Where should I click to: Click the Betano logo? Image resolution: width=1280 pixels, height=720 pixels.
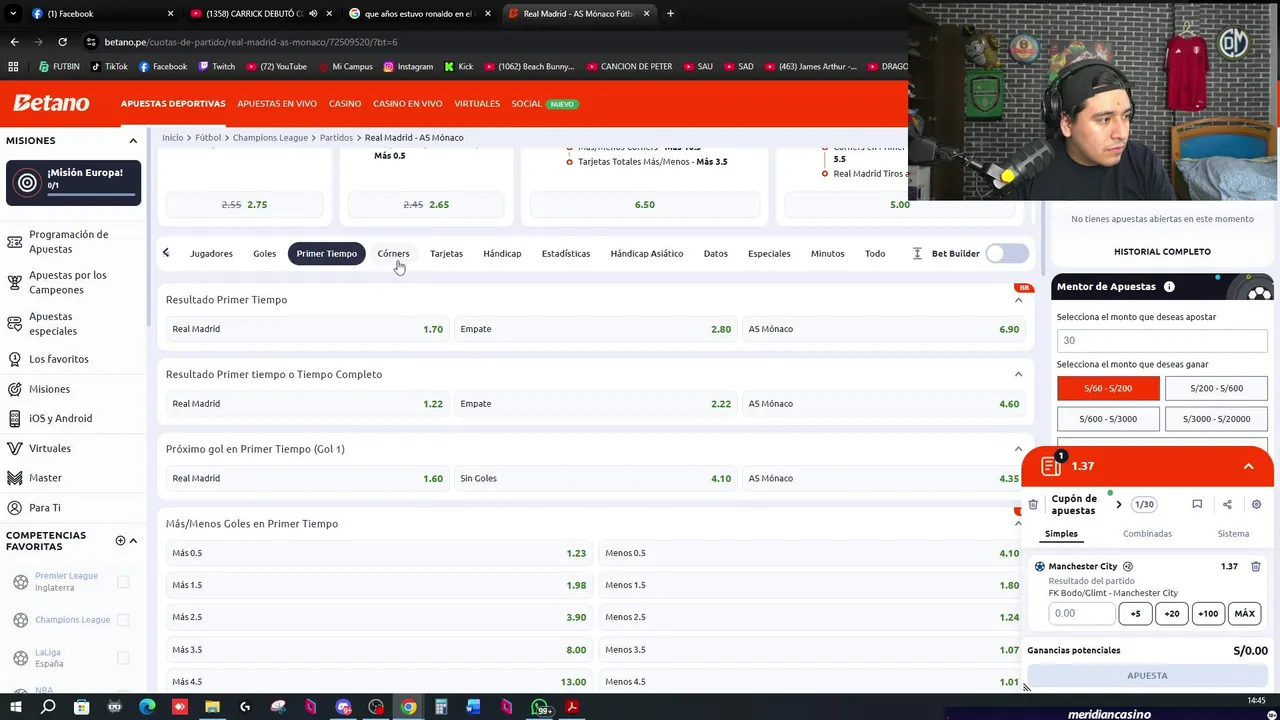51,103
